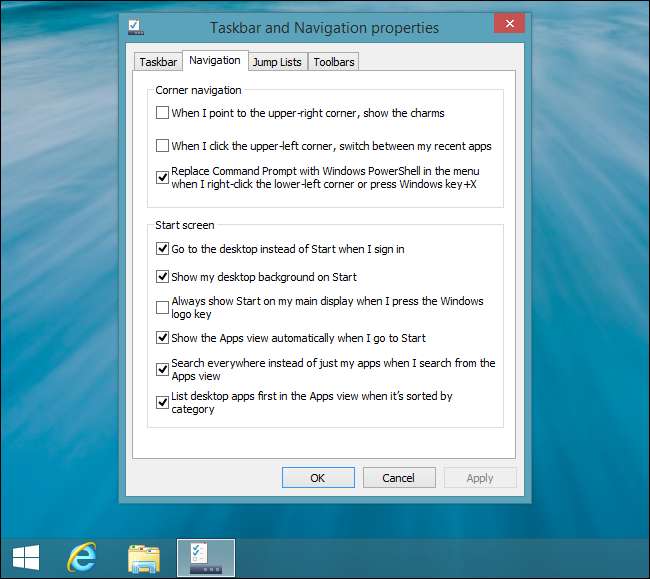Toggle Show the Apps view automatically
Image resolution: width=650 pixels, height=579 pixels.
coord(163,338)
